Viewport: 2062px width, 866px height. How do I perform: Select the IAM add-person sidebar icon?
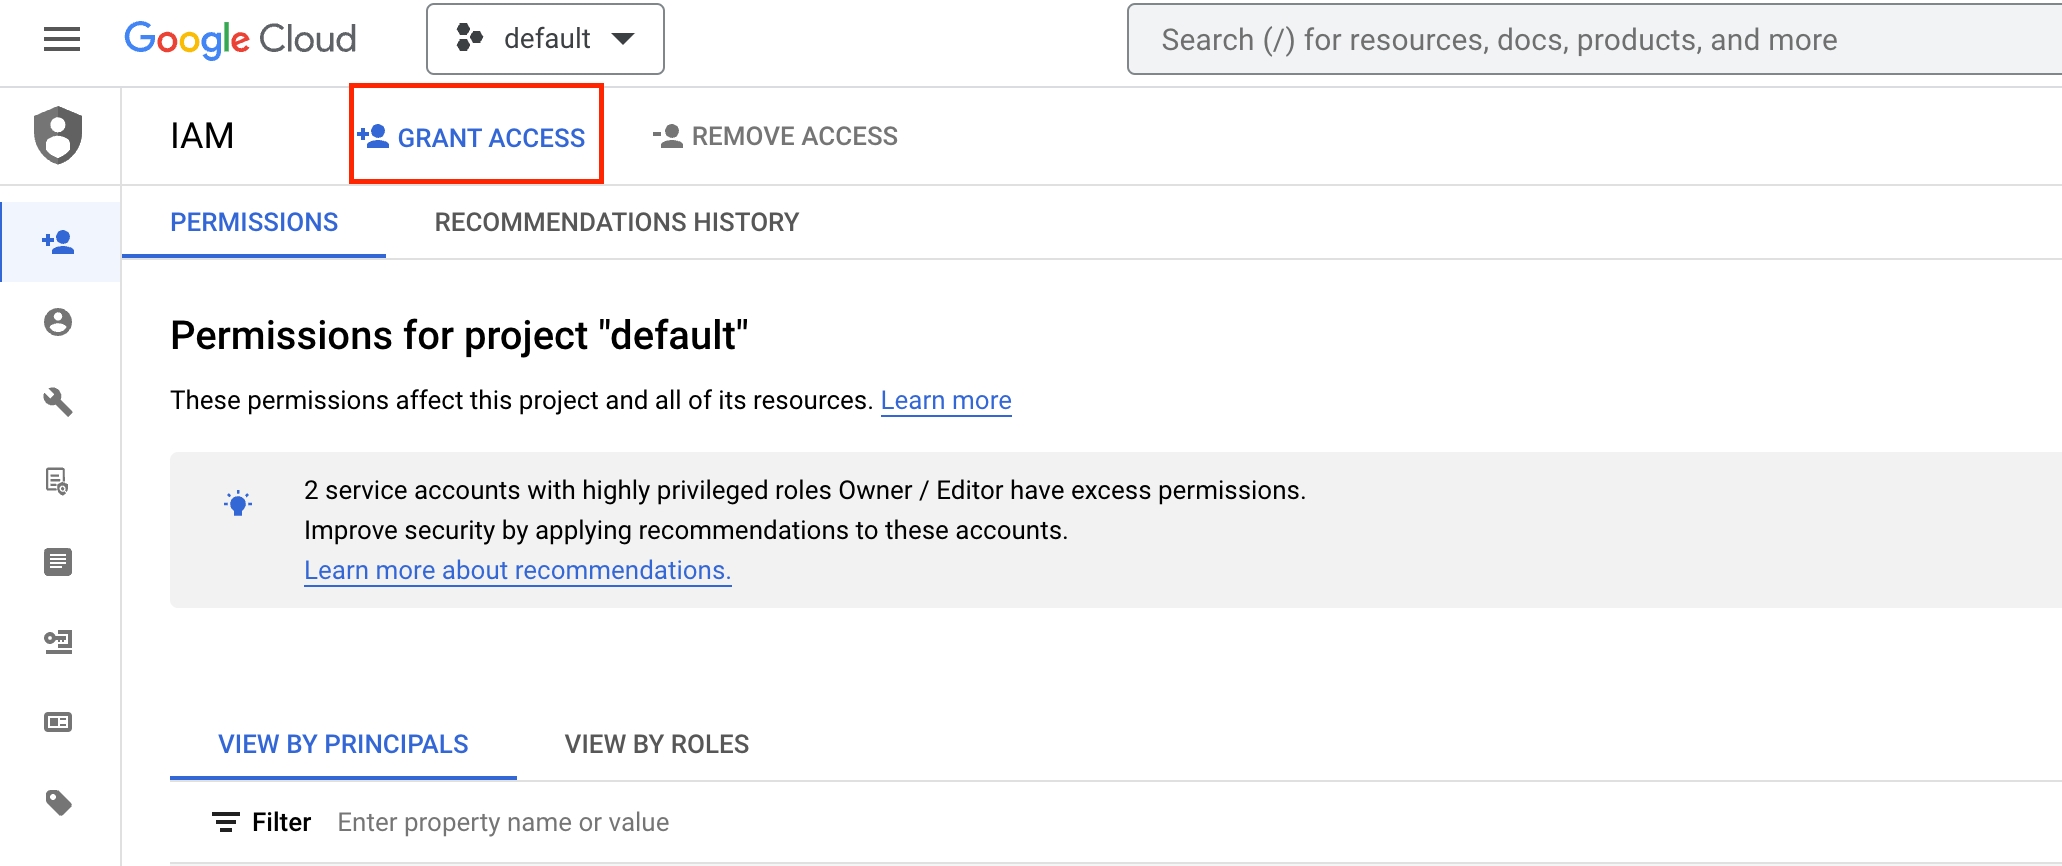point(58,242)
